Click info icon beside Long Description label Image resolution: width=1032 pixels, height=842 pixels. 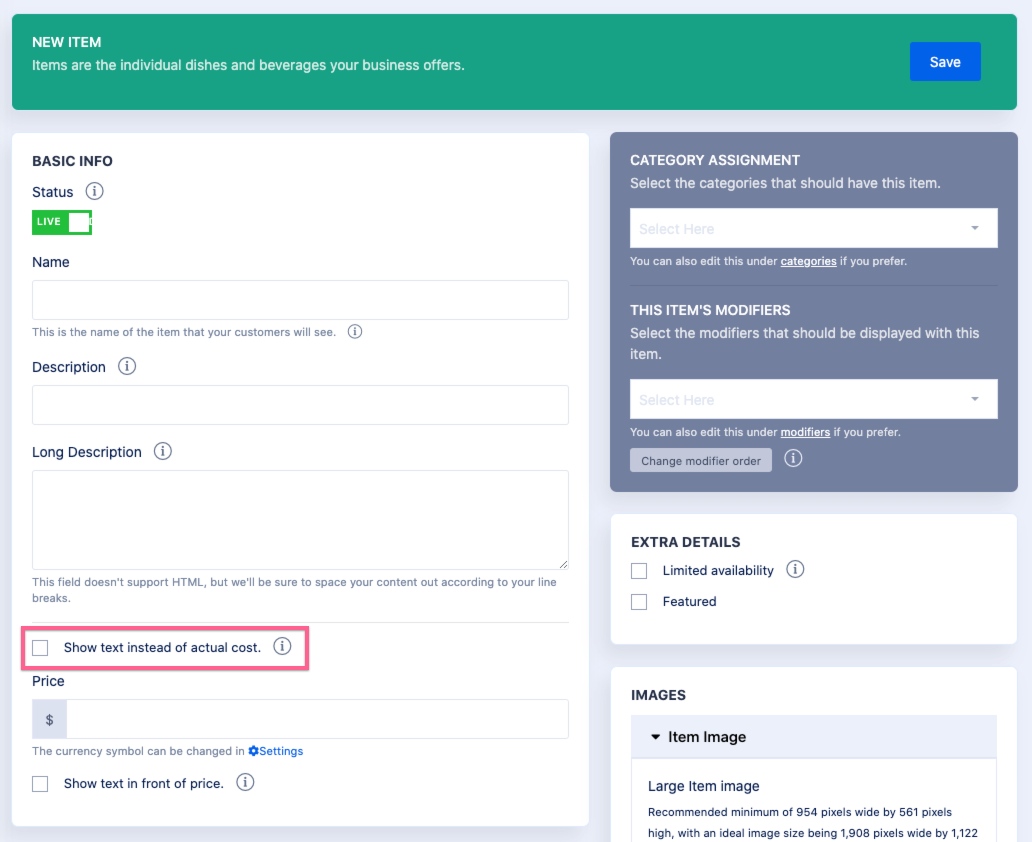click(x=163, y=451)
